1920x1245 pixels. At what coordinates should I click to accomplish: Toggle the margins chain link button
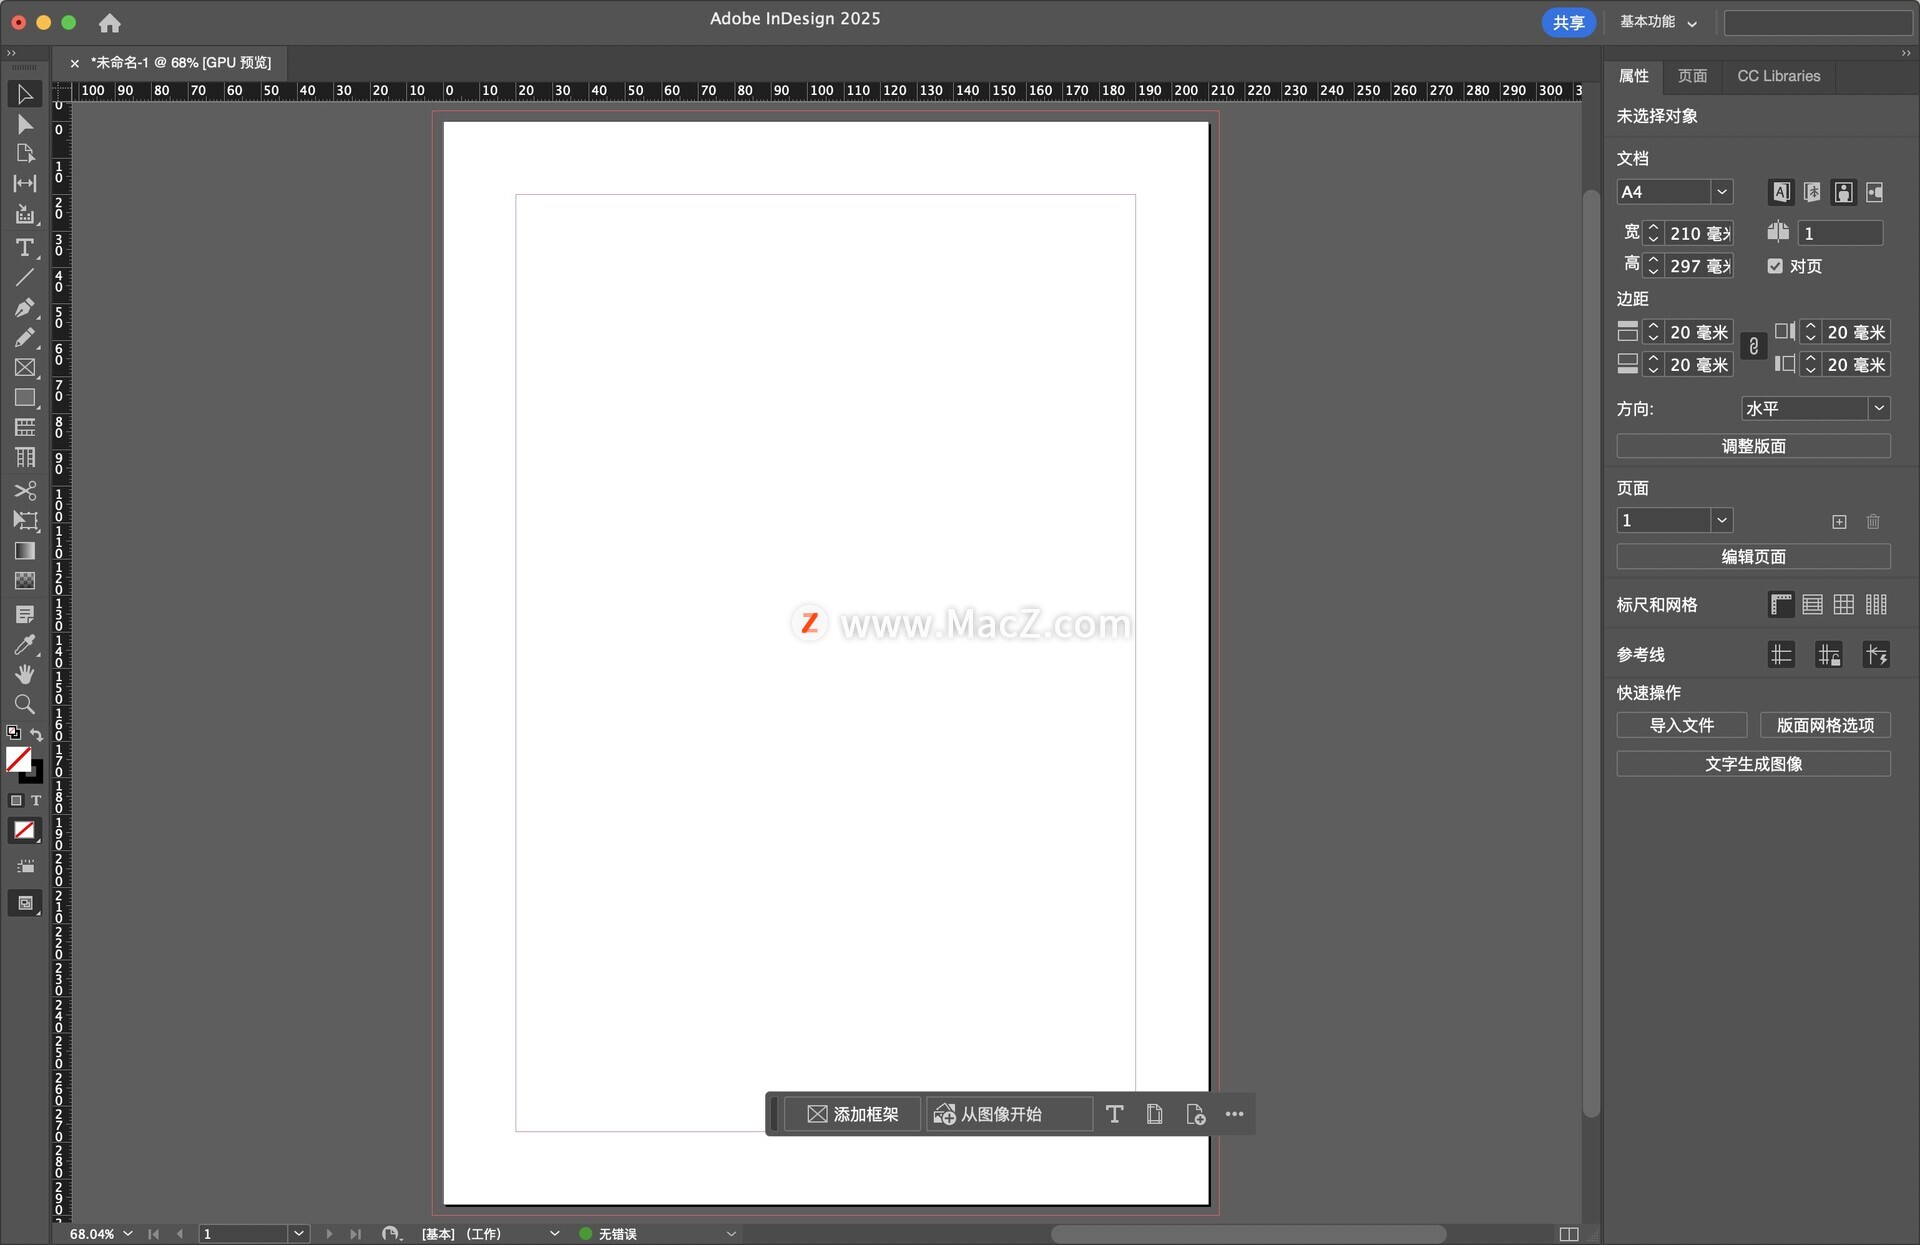pos(1753,347)
